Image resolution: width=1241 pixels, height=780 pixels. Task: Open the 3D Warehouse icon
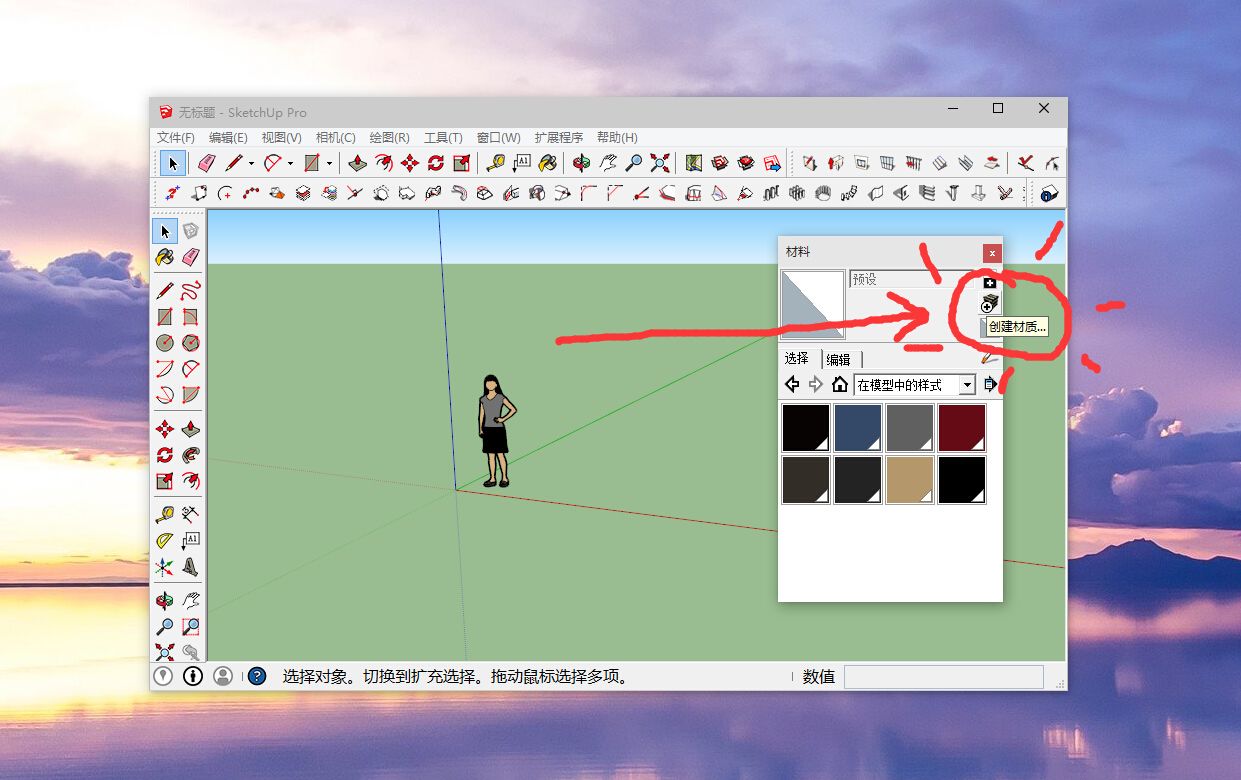point(719,163)
